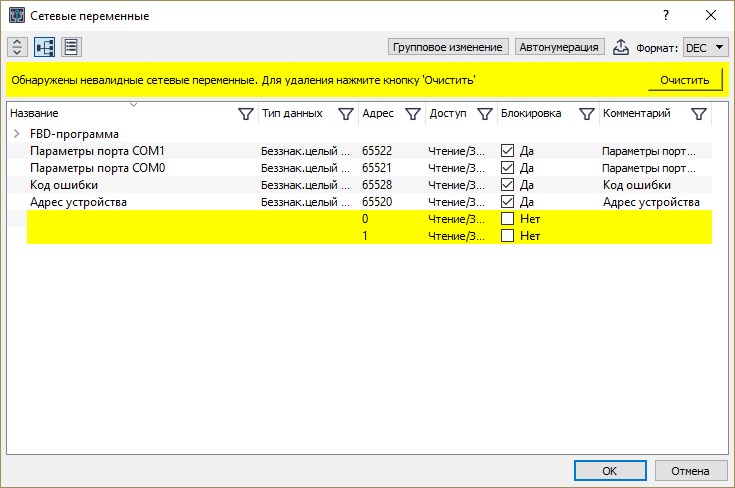Select the Адрес устройства name cell
This screenshot has height=488, width=735.
pyautogui.click(x=78, y=202)
